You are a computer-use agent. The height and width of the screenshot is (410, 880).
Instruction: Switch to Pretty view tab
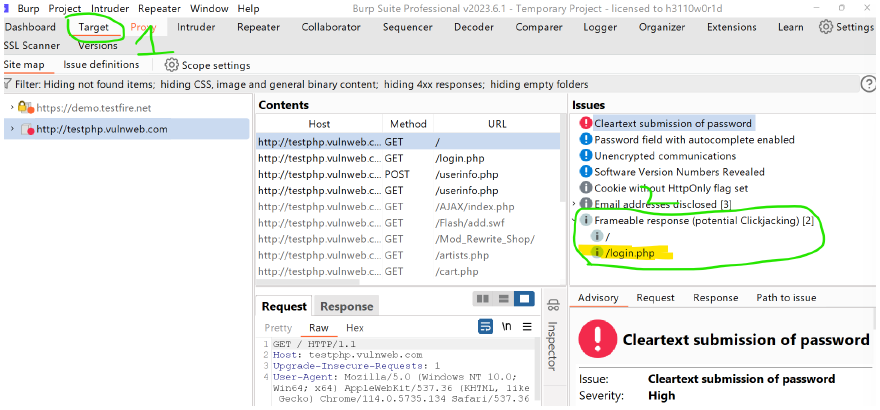(278, 328)
